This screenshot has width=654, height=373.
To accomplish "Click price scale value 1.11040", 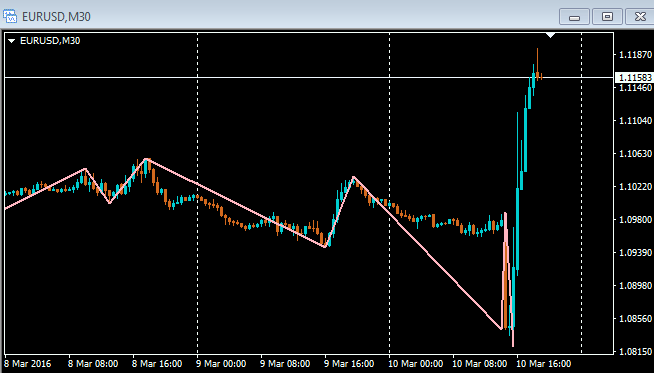I will coord(635,121).
